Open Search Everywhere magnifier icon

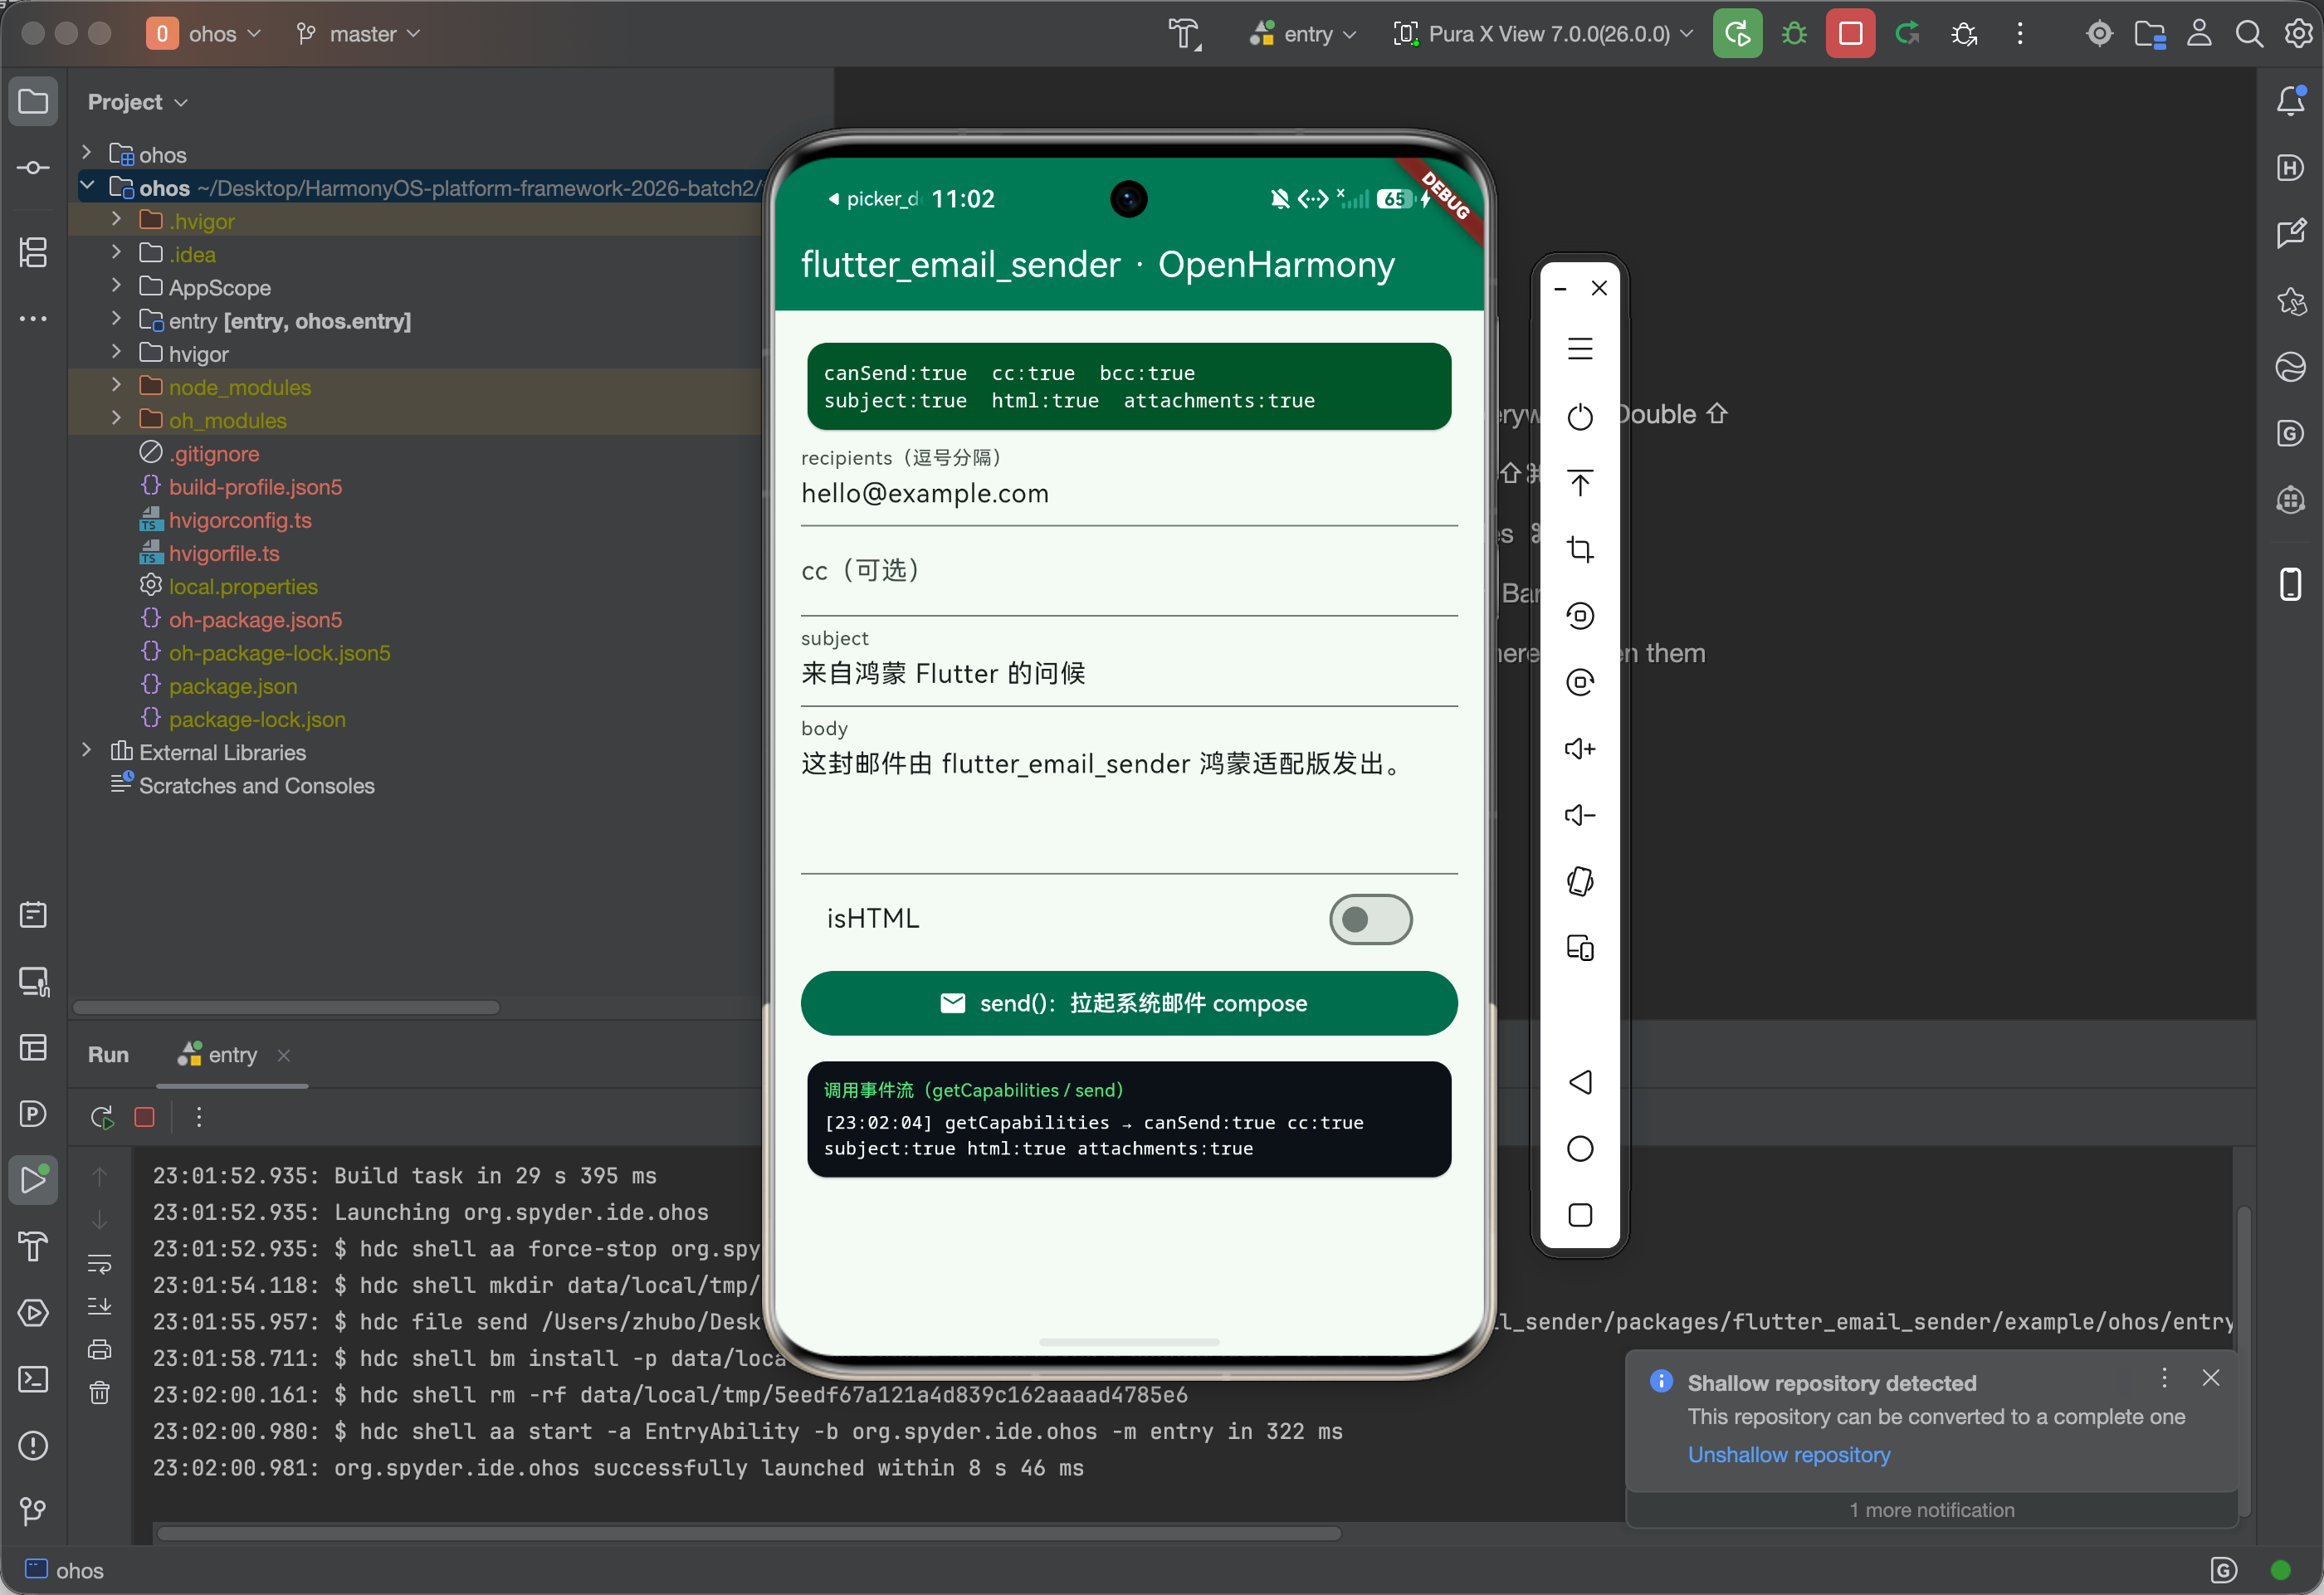(2248, 34)
